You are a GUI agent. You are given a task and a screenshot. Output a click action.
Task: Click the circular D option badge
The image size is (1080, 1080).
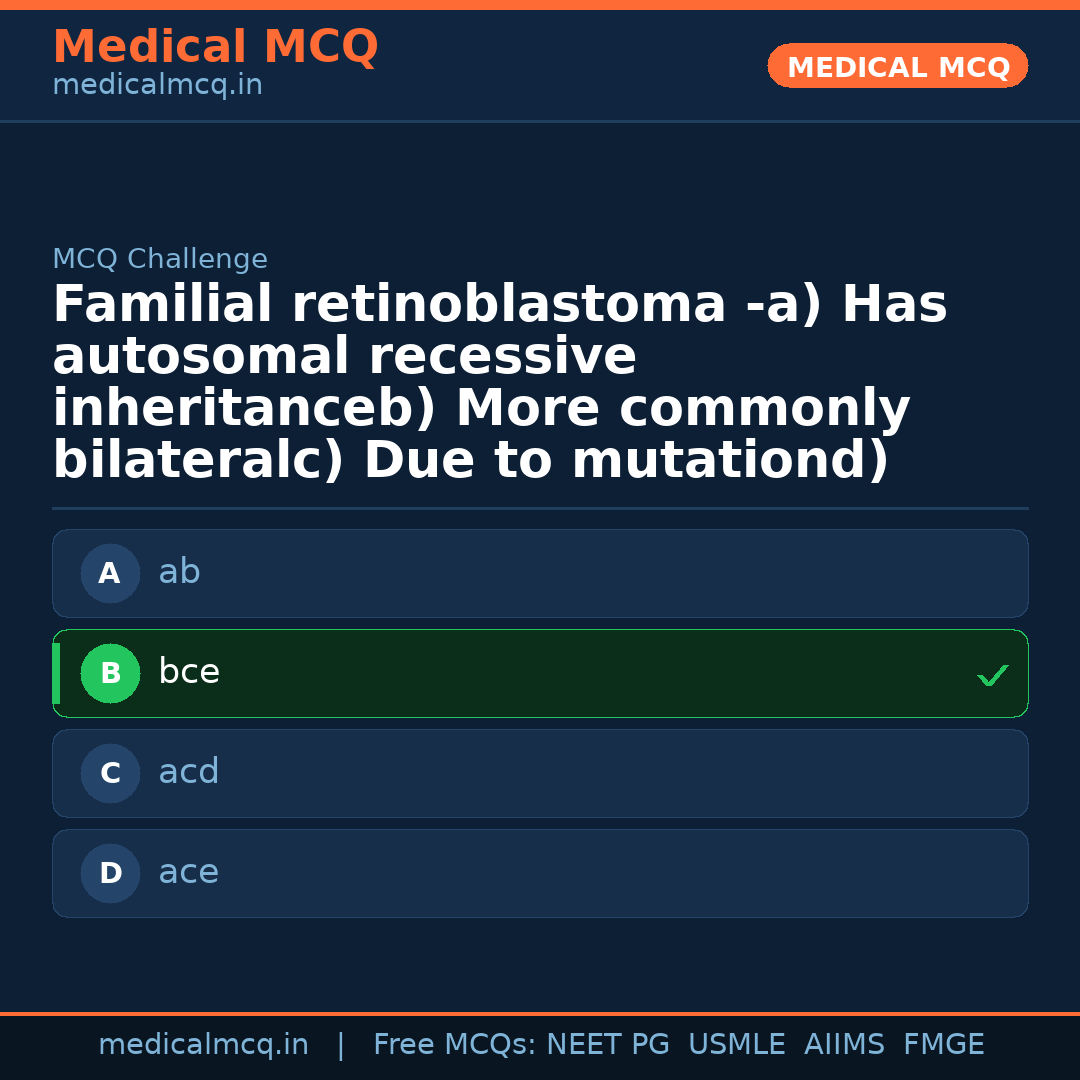point(110,873)
